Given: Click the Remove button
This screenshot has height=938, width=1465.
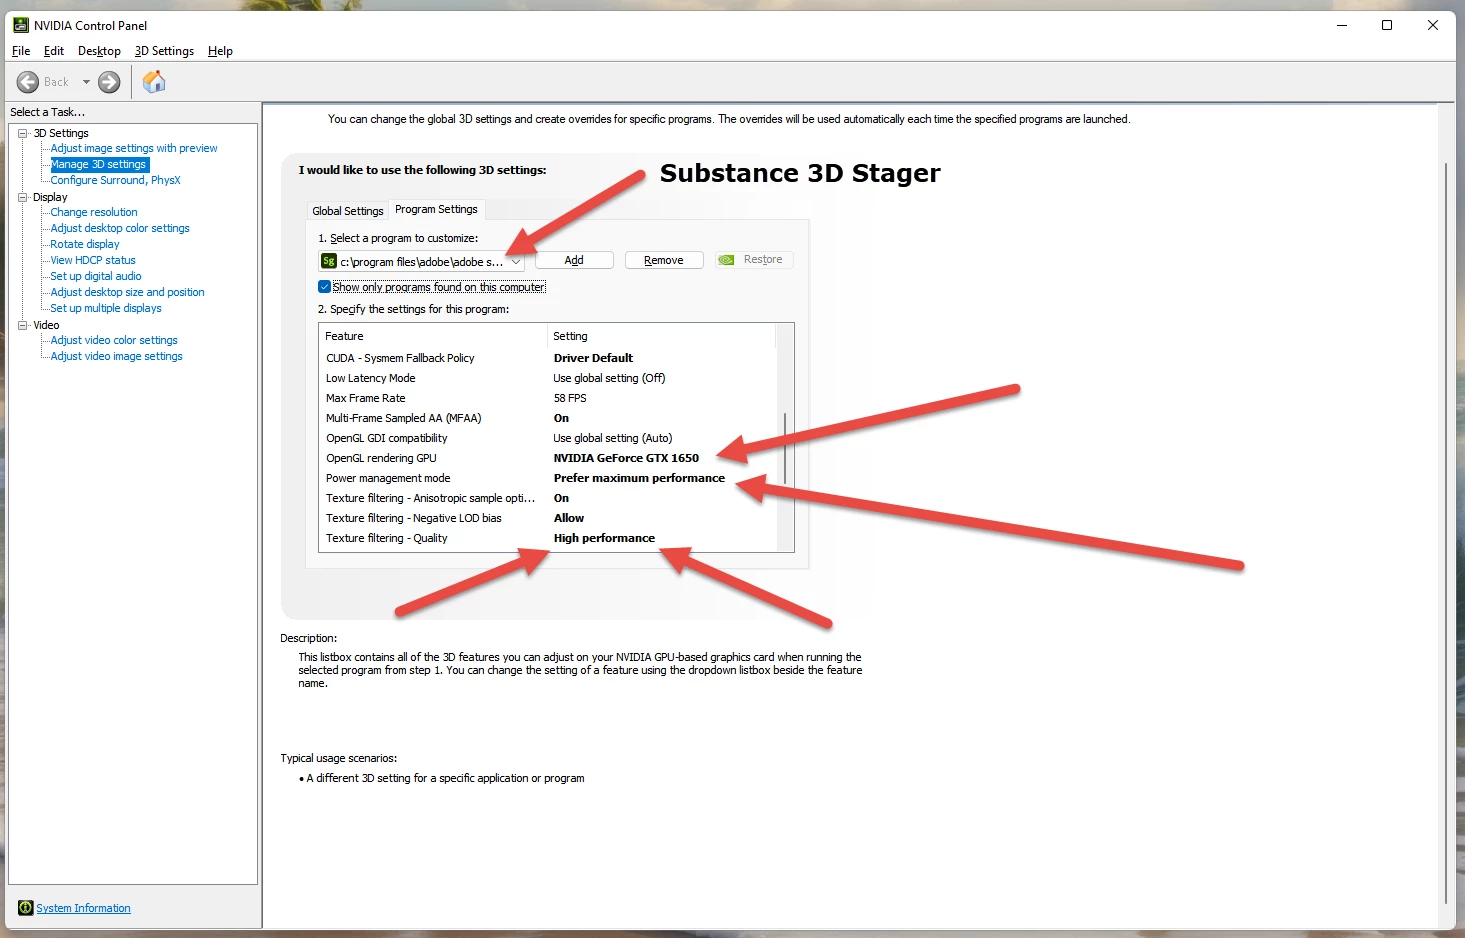Looking at the screenshot, I should (x=664, y=260).
